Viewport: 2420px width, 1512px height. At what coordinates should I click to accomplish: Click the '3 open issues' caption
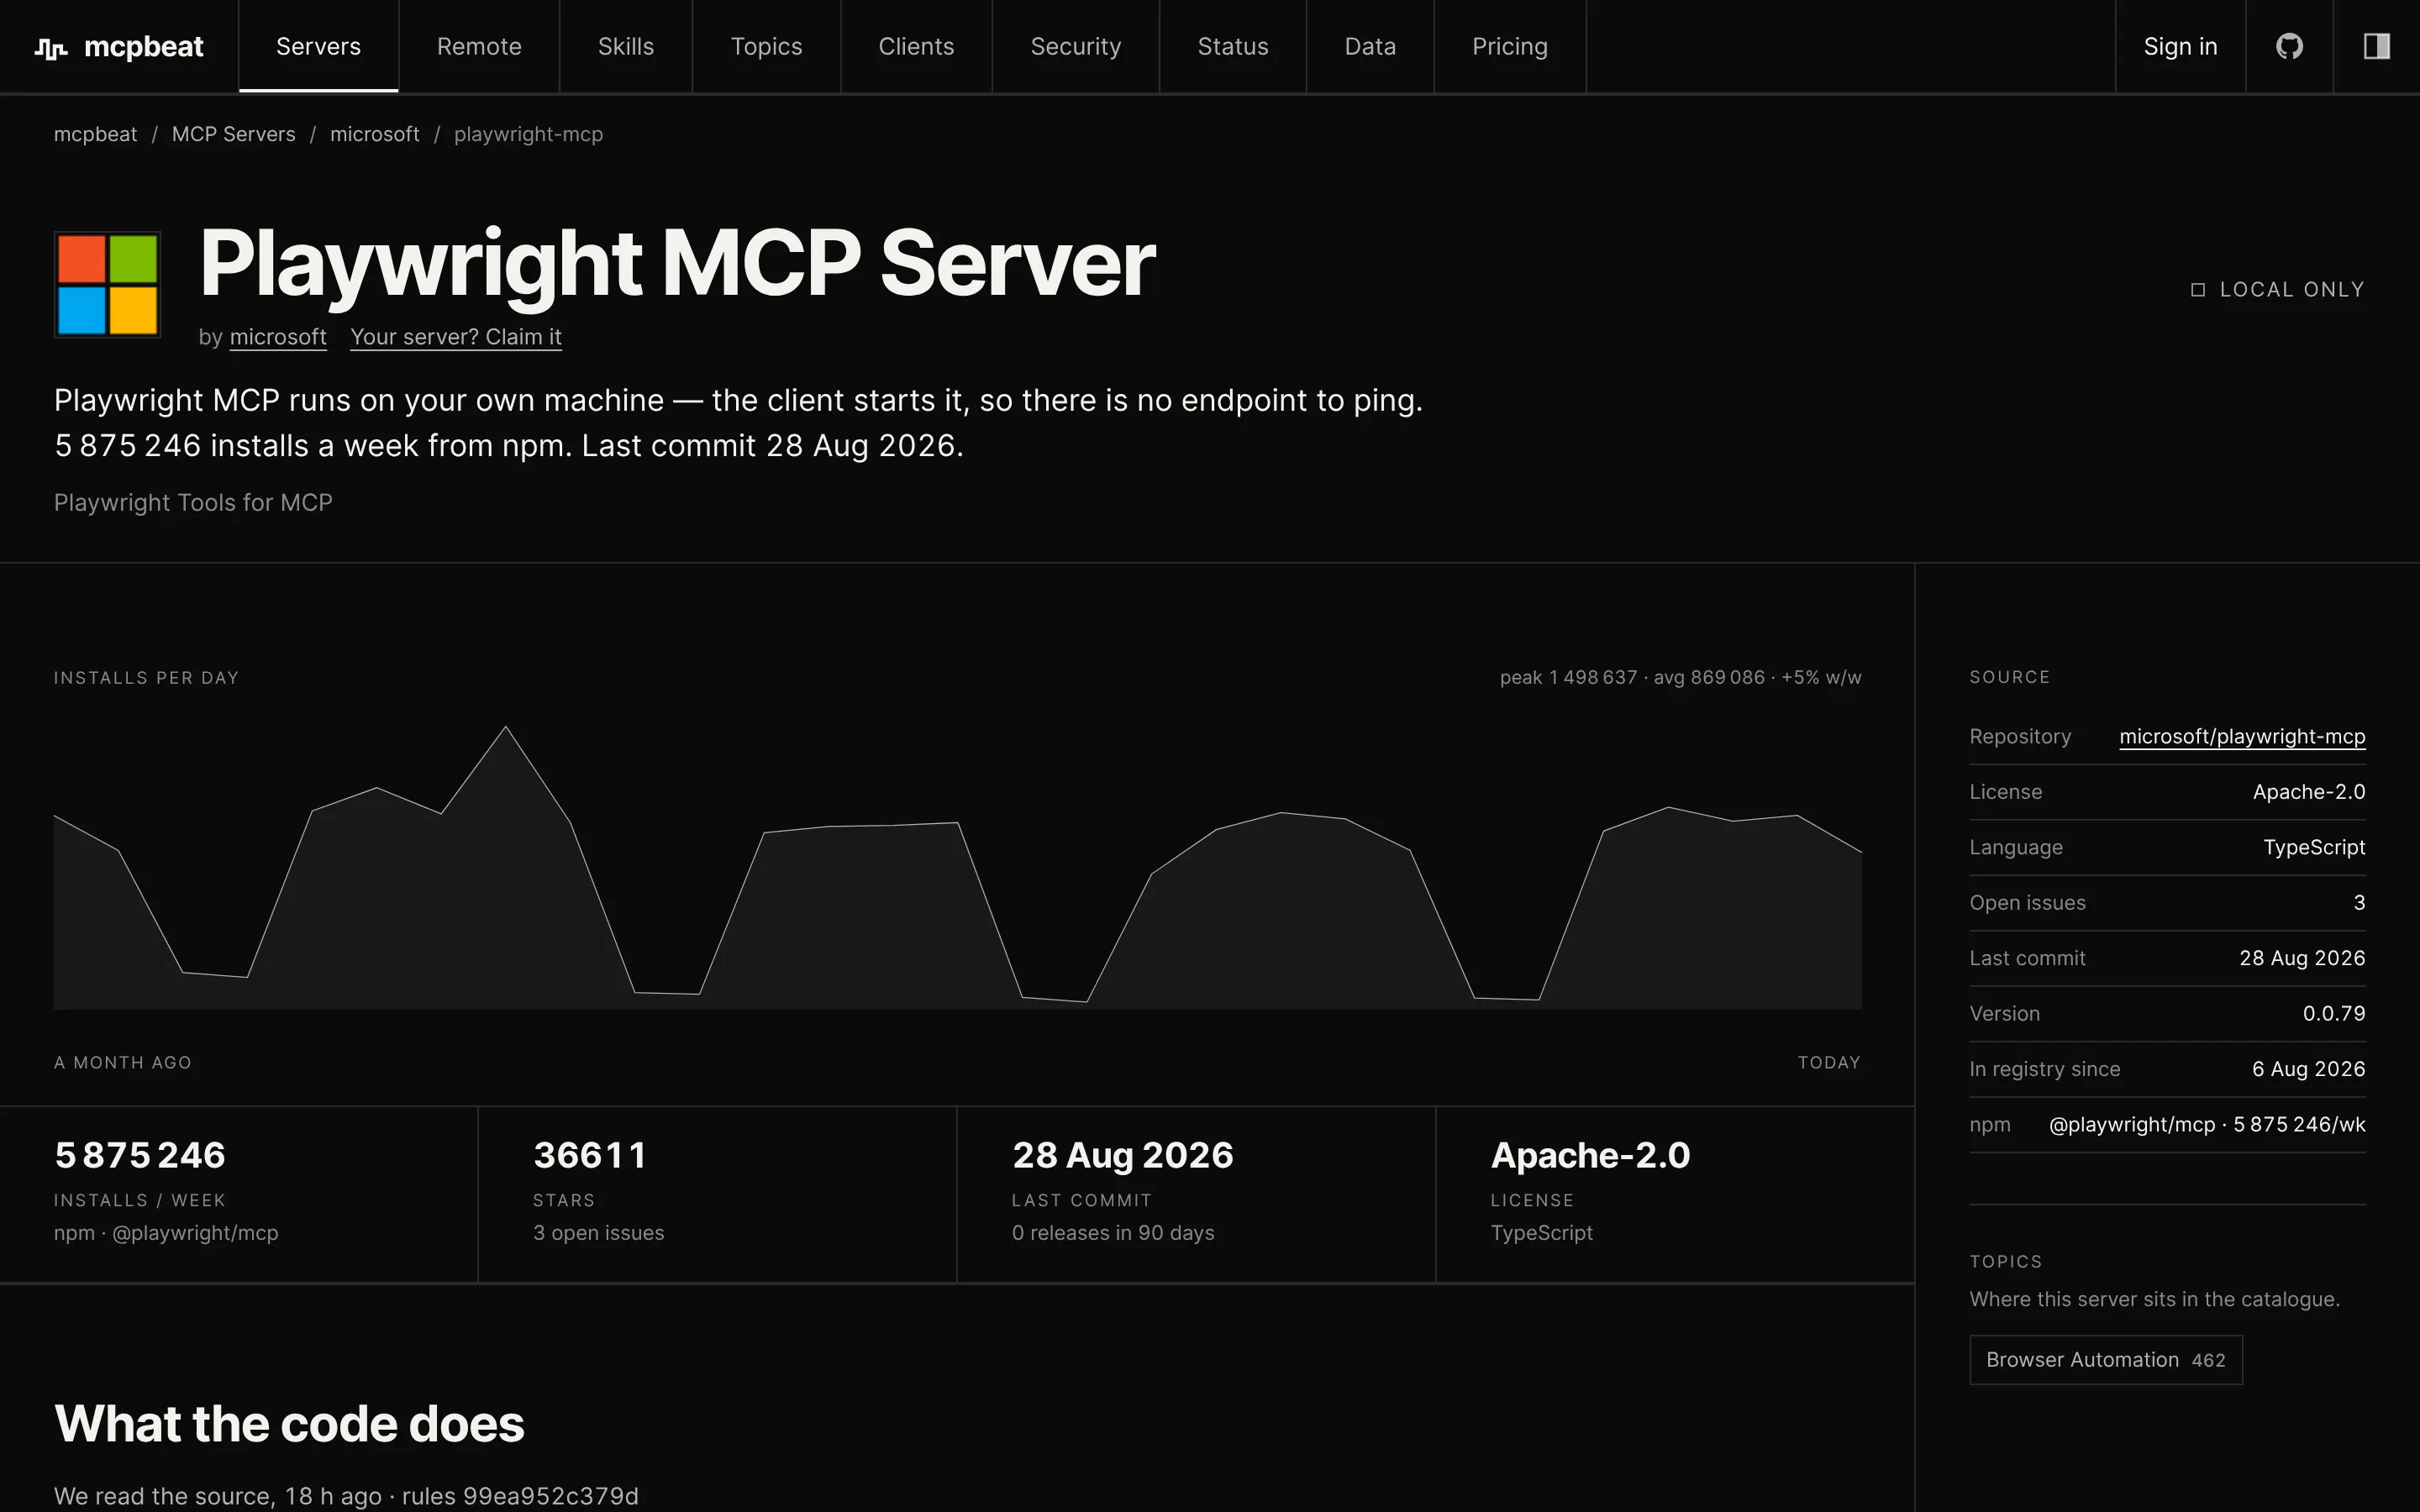click(x=598, y=1233)
